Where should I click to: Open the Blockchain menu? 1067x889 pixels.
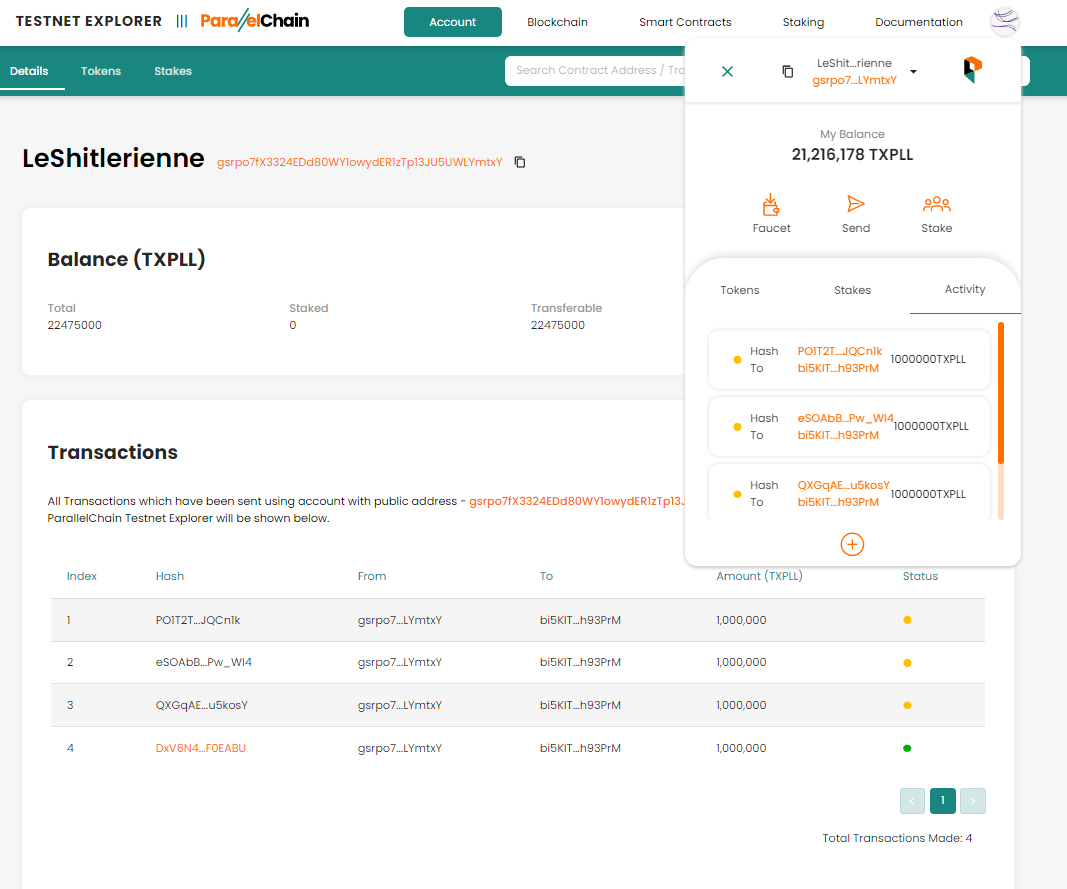click(557, 22)
